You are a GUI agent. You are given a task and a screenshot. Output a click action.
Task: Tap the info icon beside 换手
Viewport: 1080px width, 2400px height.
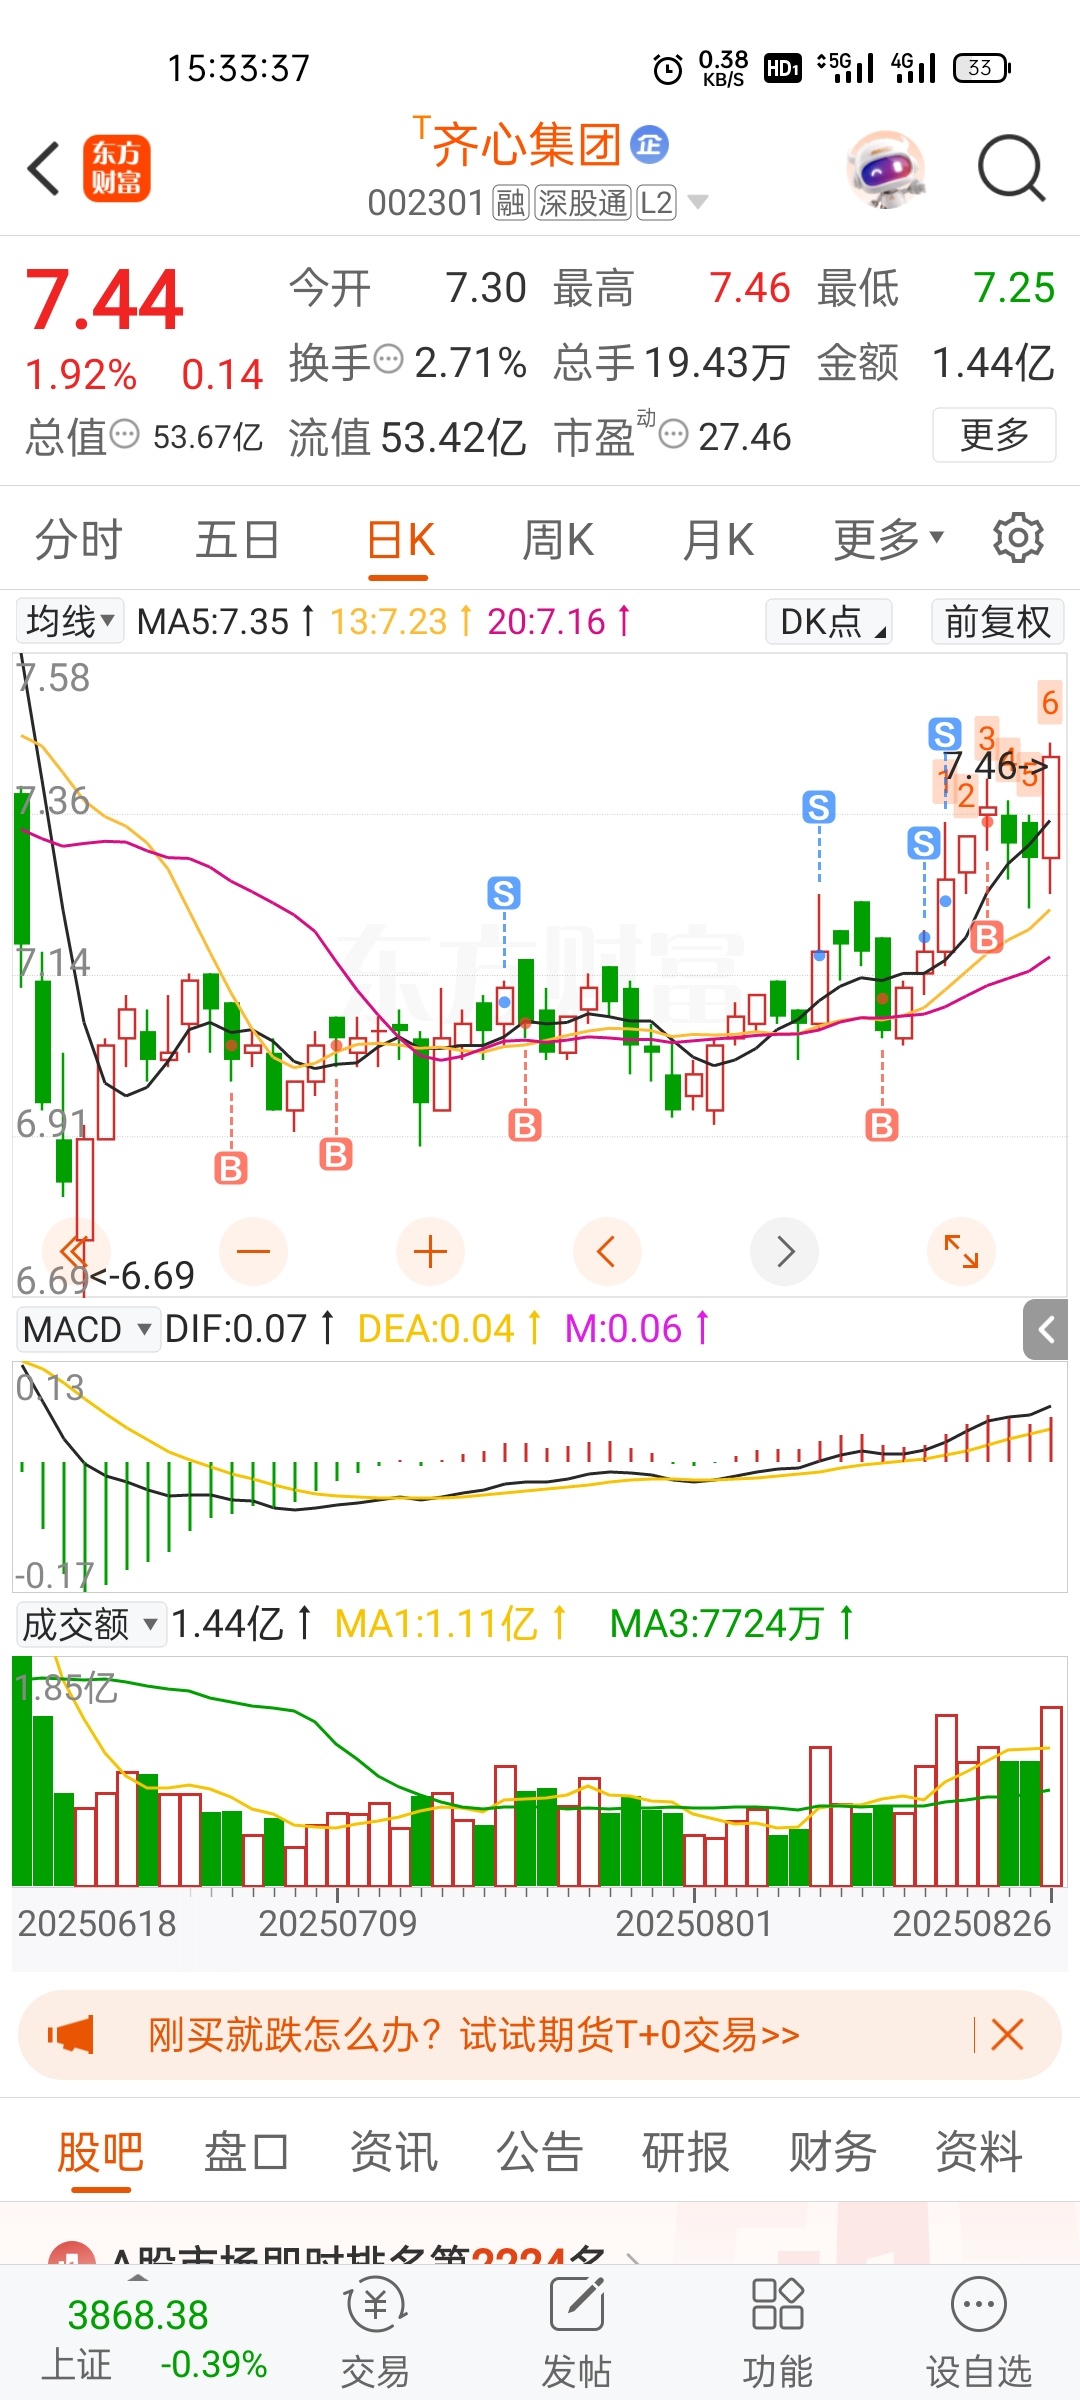[x=388, y=358]
